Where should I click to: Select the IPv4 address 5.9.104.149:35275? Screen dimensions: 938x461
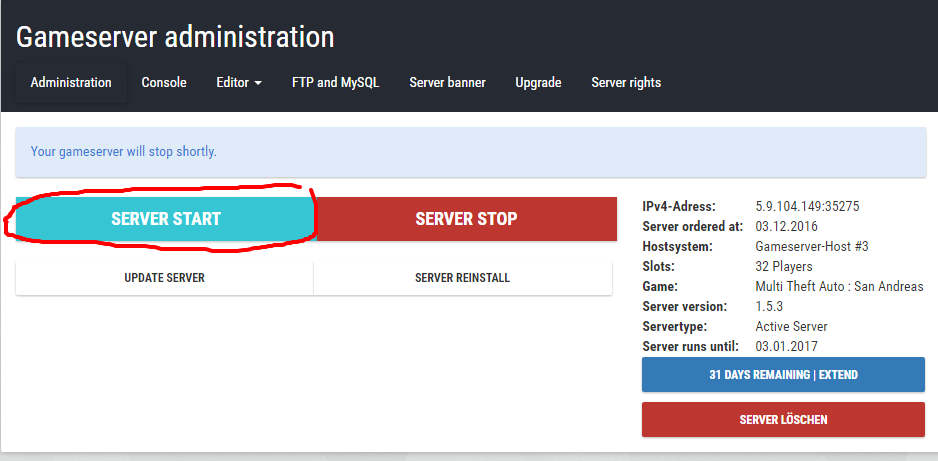pos(807,207)
